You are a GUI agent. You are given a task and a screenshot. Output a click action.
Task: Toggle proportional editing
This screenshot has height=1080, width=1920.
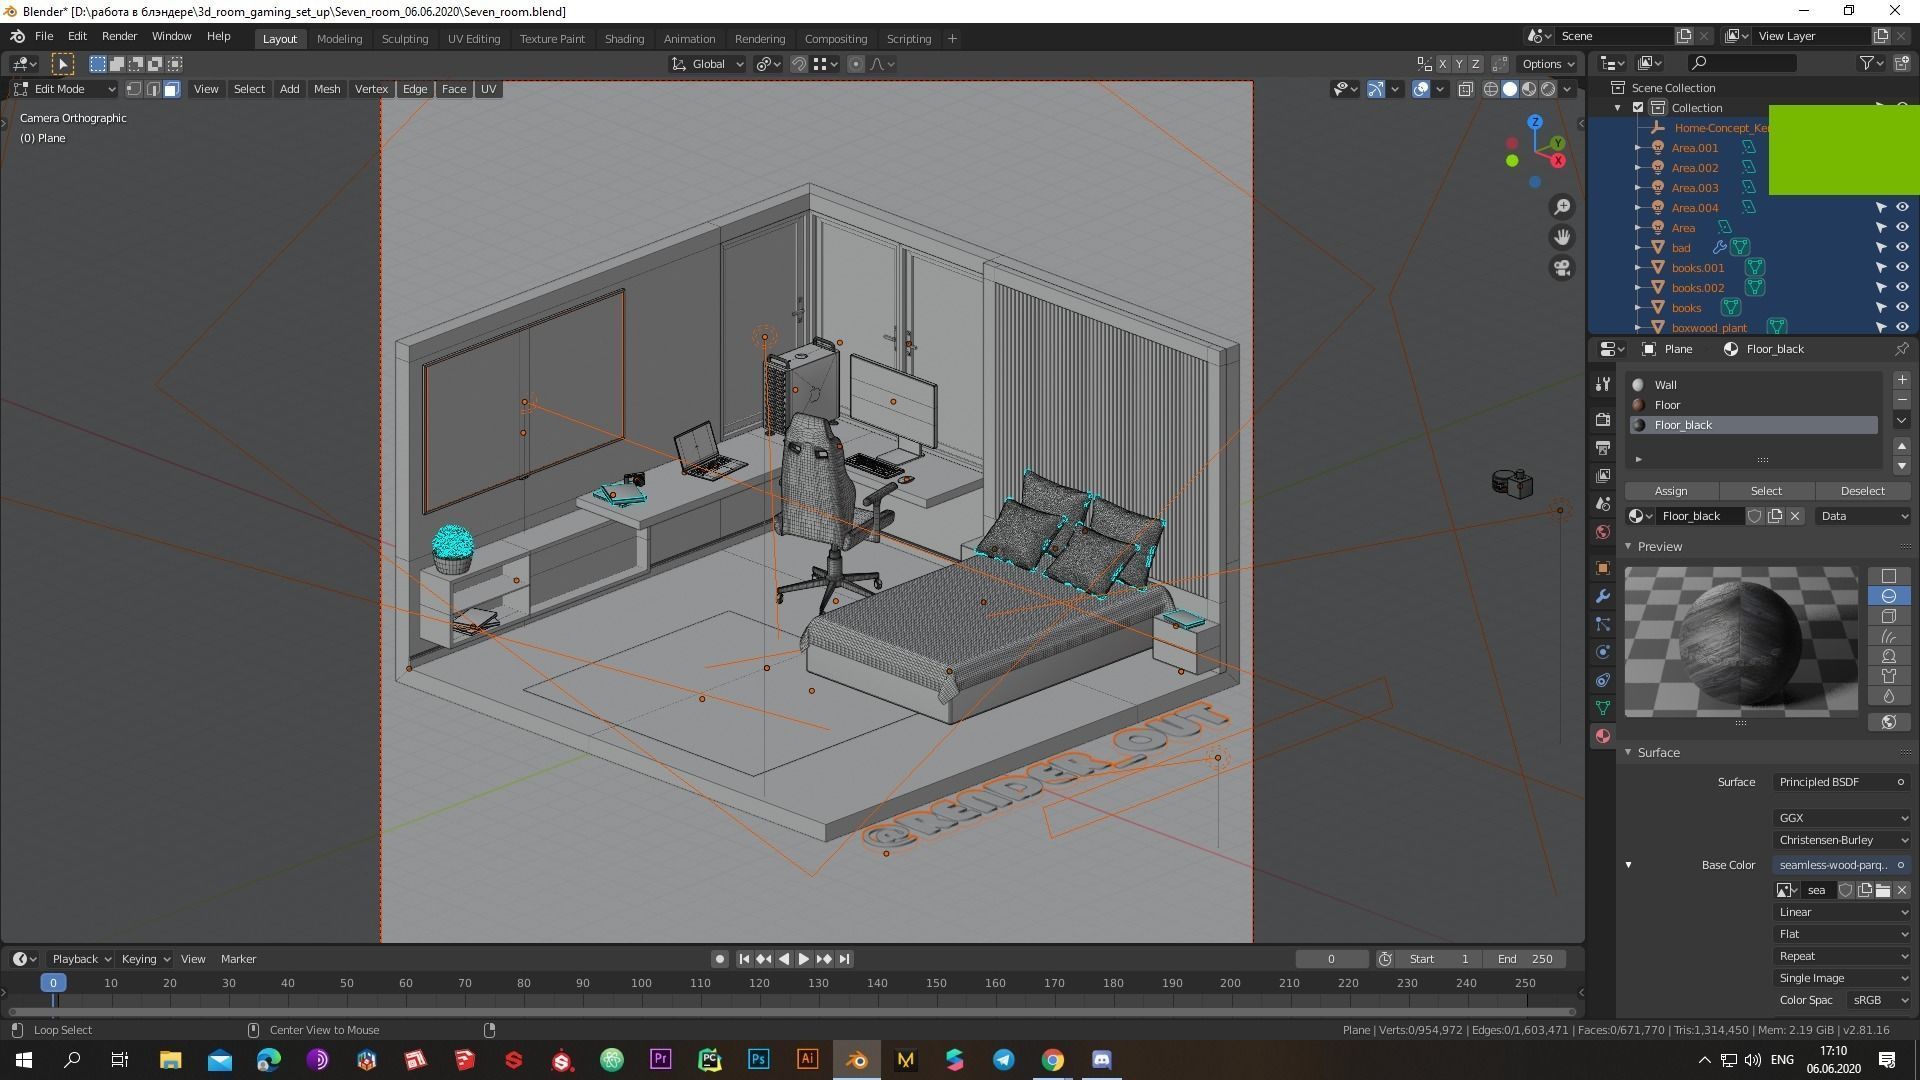pos(855,64)
